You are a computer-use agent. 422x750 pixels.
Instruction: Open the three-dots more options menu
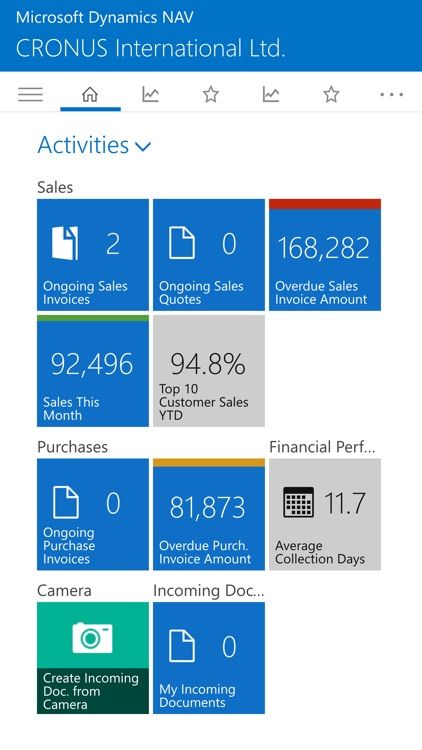point(391,94)
